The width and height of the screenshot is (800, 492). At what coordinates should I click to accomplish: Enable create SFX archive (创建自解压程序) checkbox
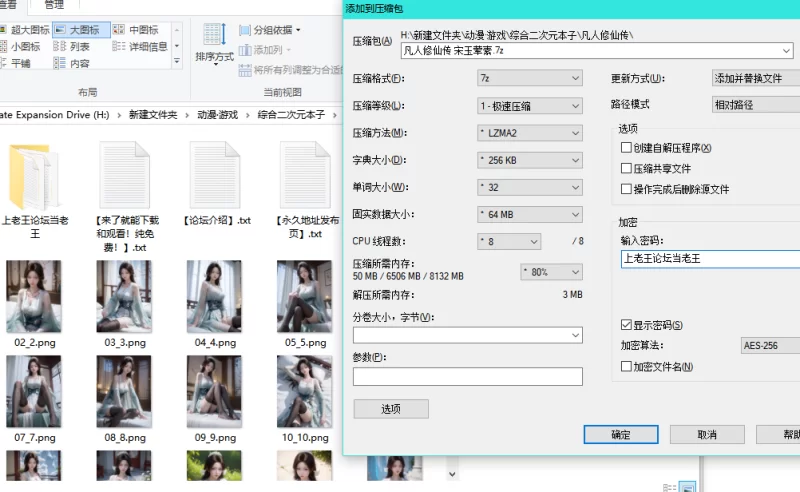click(627, 148)
